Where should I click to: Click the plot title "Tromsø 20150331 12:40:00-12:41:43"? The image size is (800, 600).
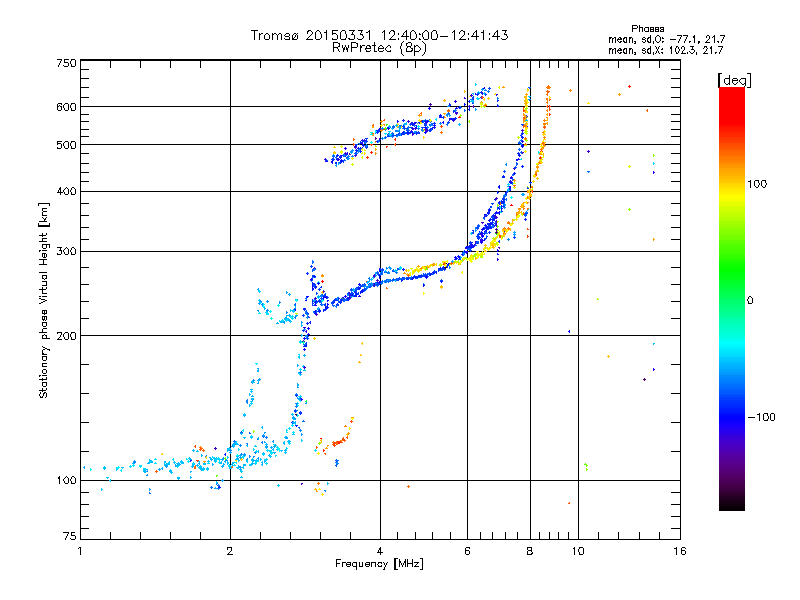point(379,35)
